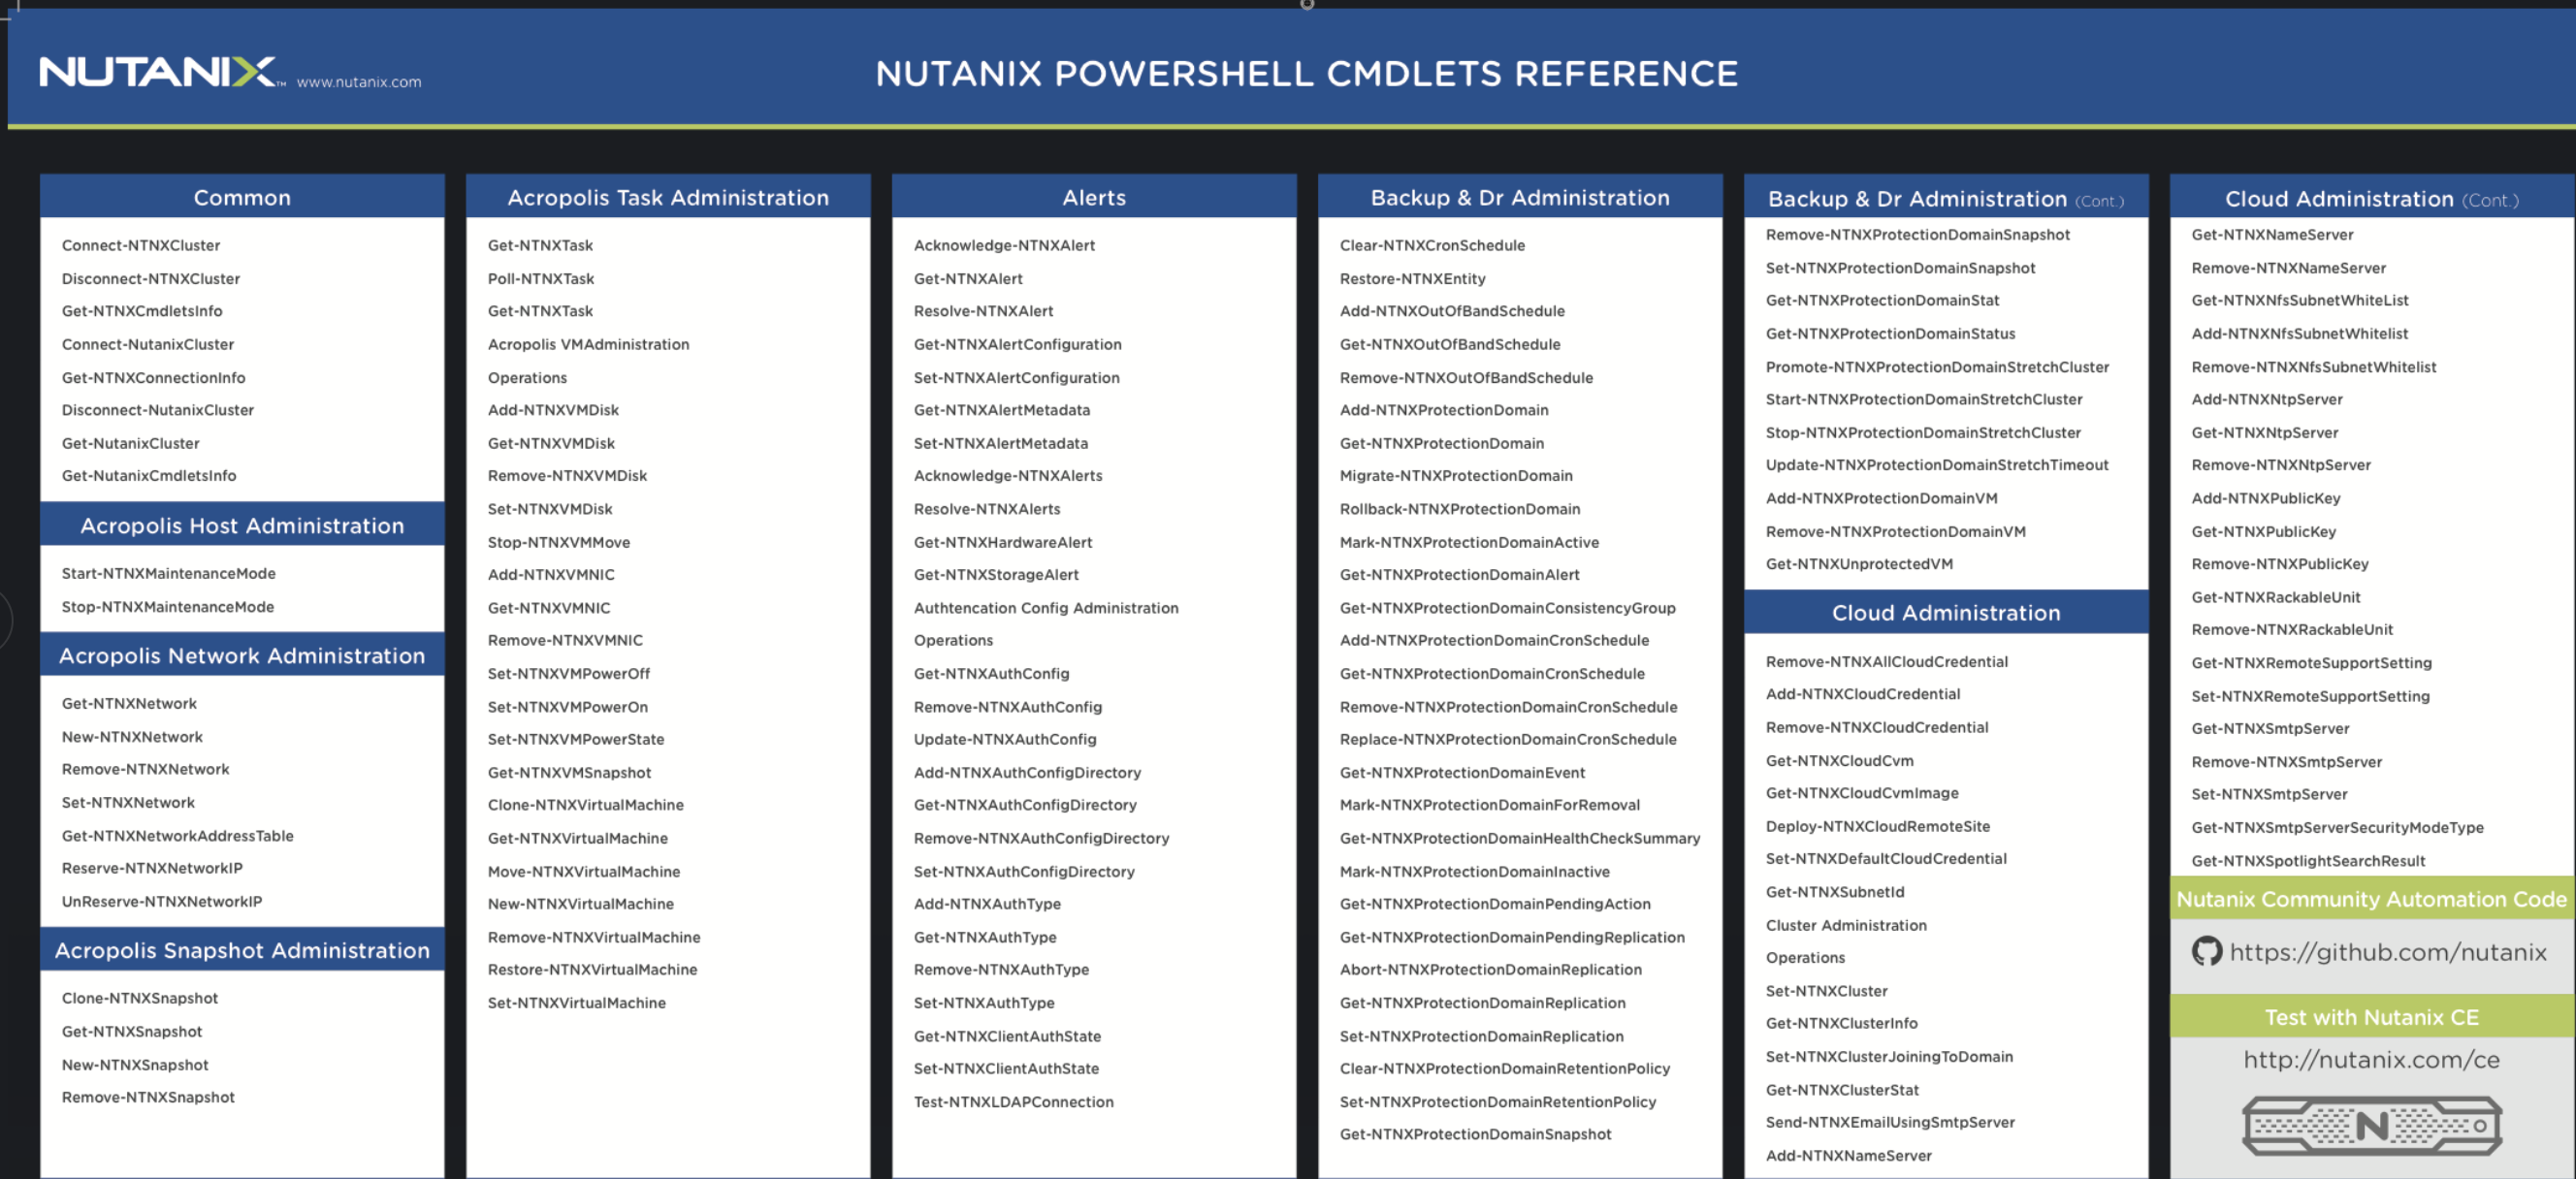Image resolution: width=2576 pixels, height=1179 pixels.
Task: Select Get-NTNXHardwareAlert text
Action: click(x=1003, y=542)
